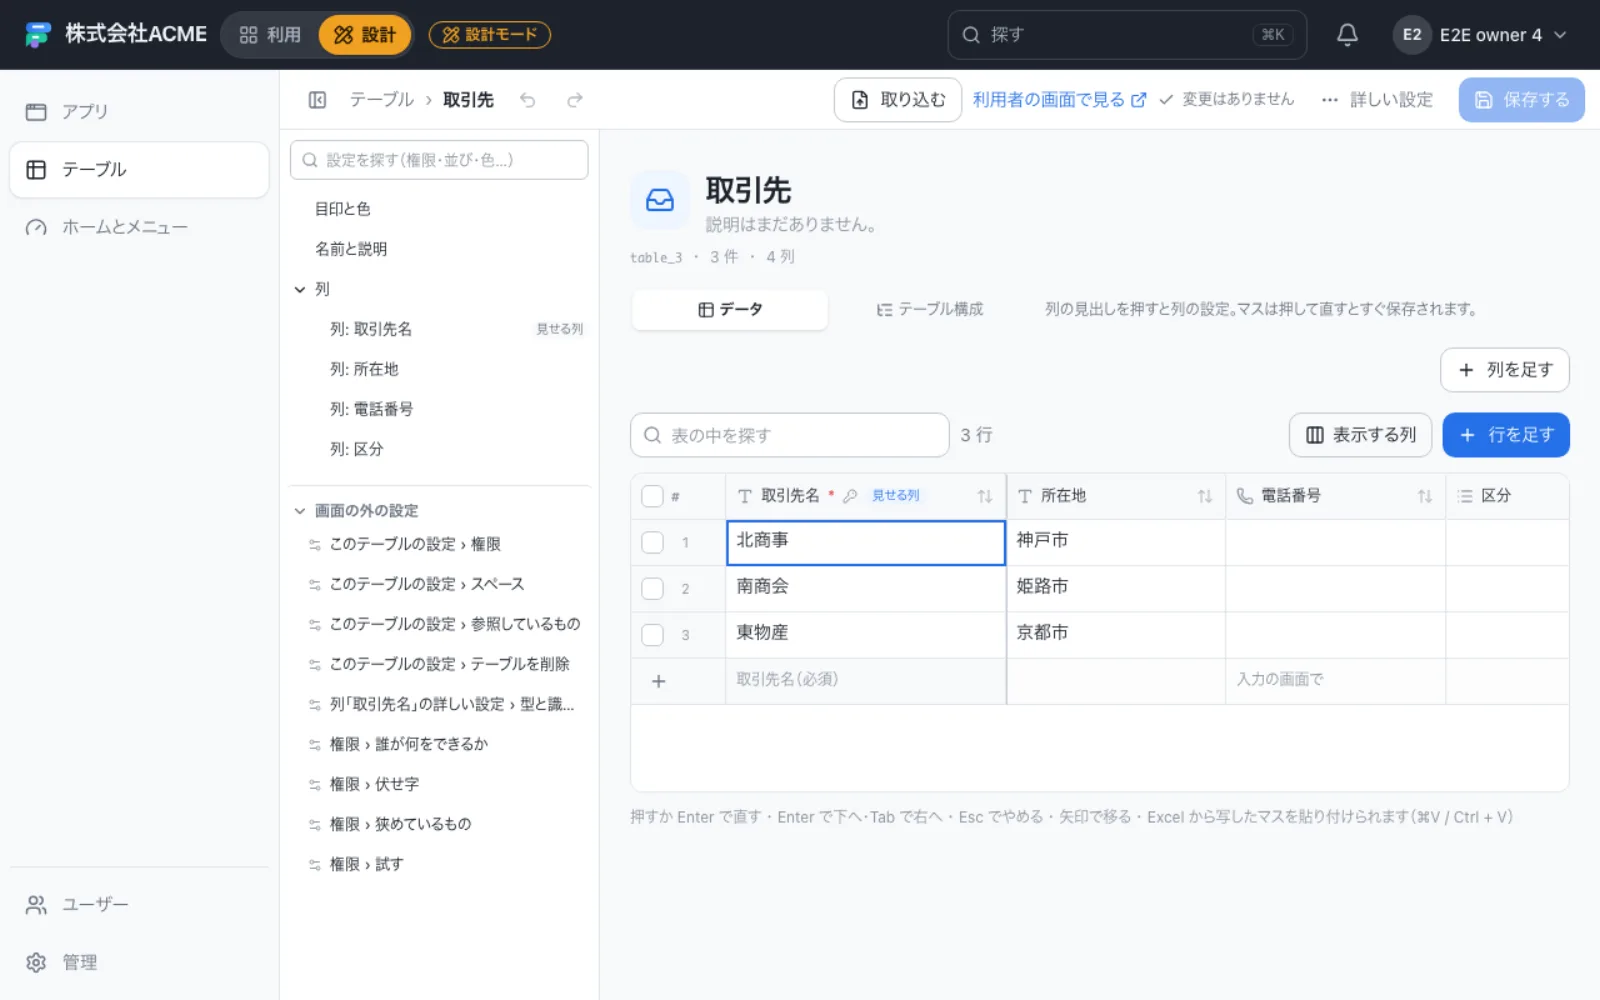Click the key icon in 取引先名 header
Image resolution: width=1600 pixels, height=1000 pixels.
[850, 496]
